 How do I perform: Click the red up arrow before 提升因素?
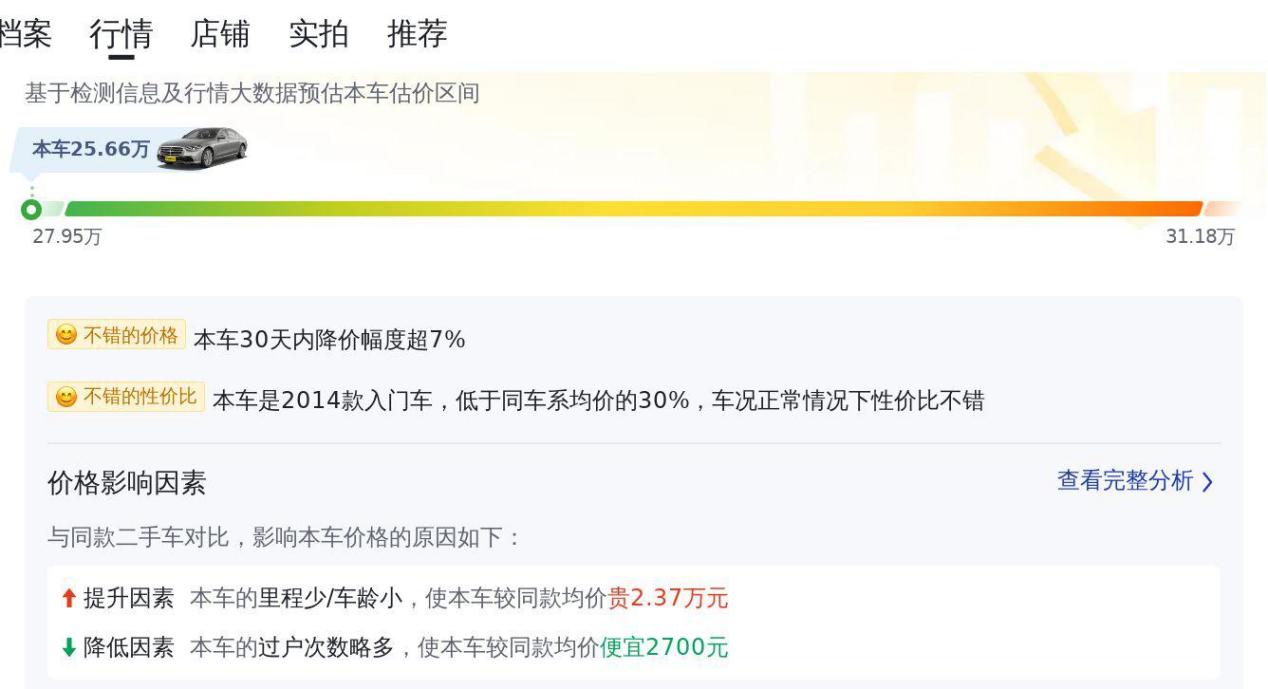click(x=68, y=599)
